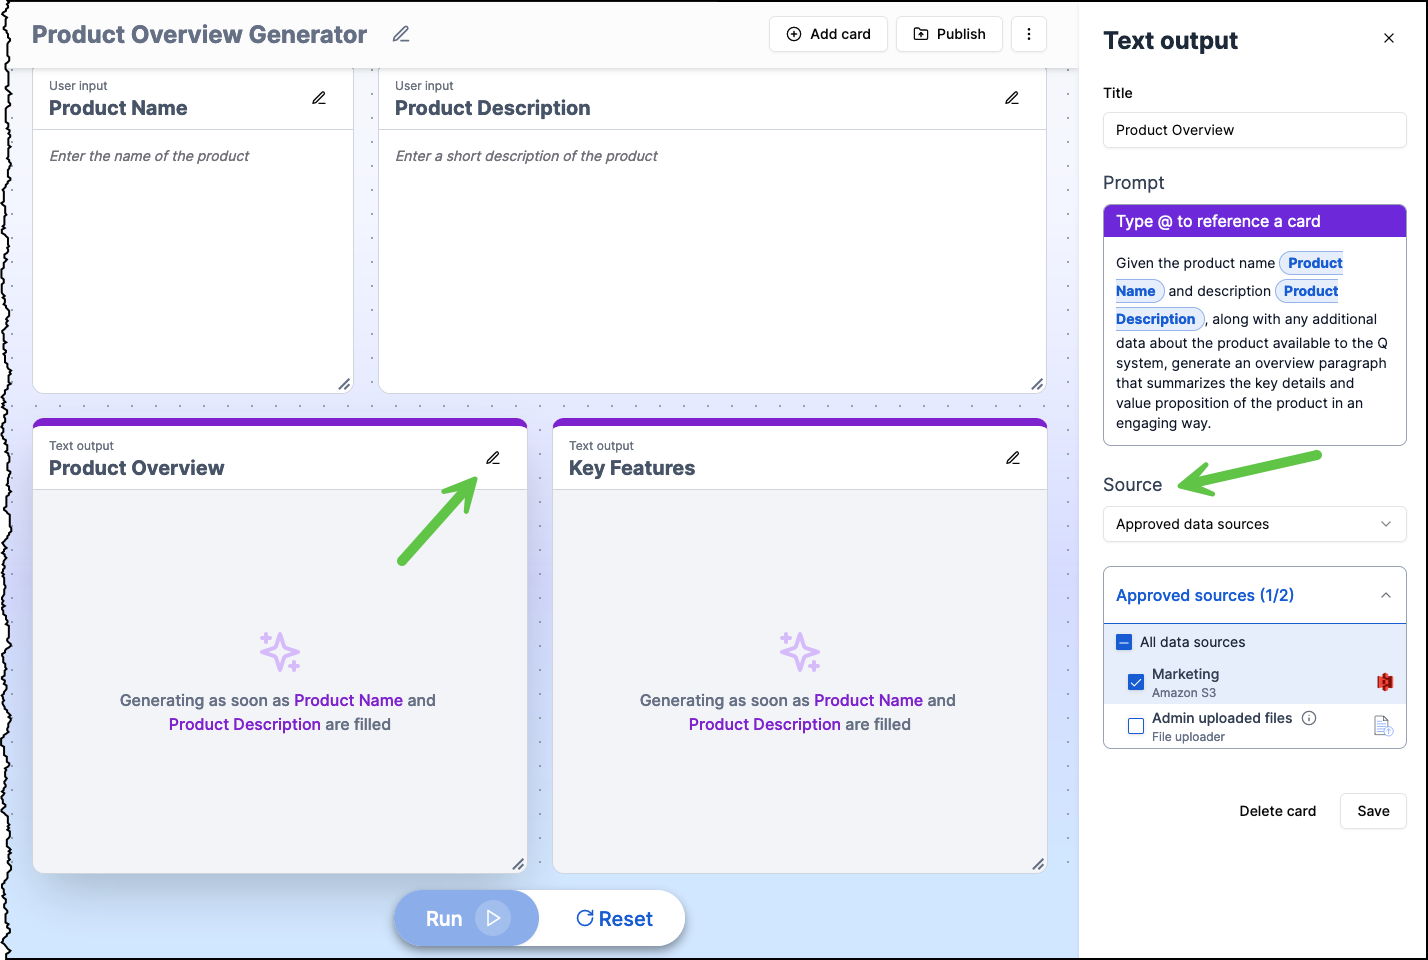This screenshot has width=1428, height=960.
Task: Delete the selected card
Action: coord(1277,811)
